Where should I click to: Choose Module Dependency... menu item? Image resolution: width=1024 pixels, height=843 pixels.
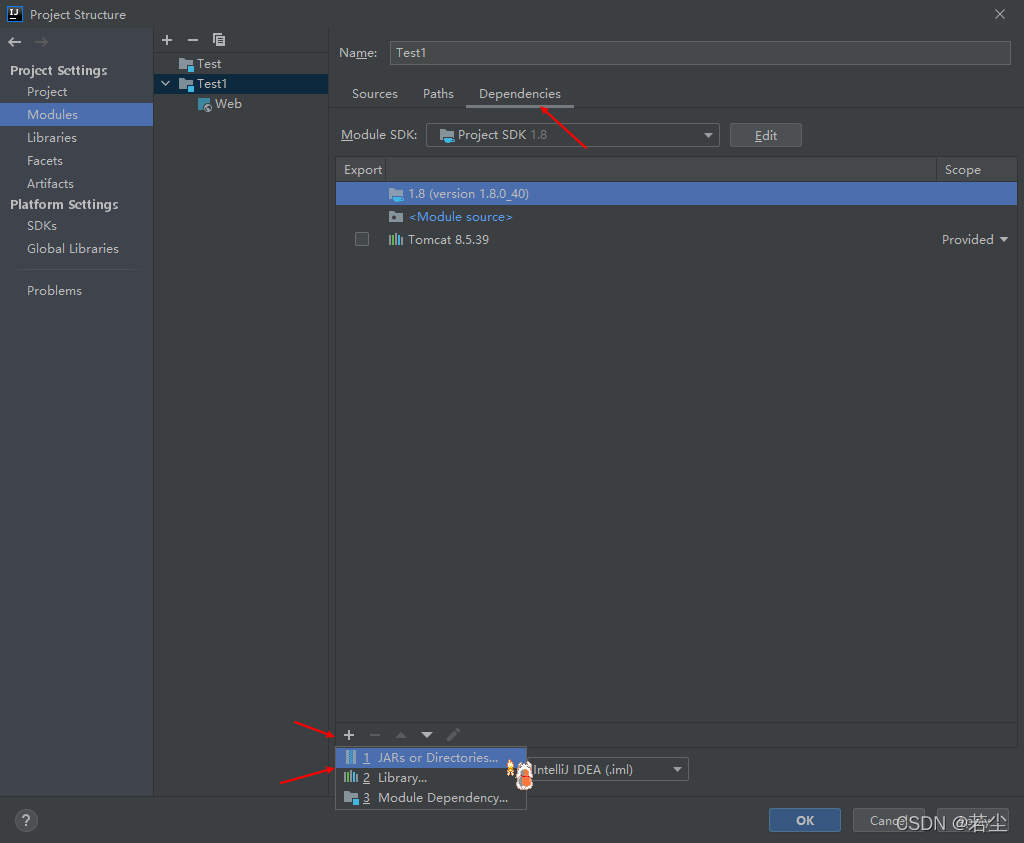[x=431, y=798]
